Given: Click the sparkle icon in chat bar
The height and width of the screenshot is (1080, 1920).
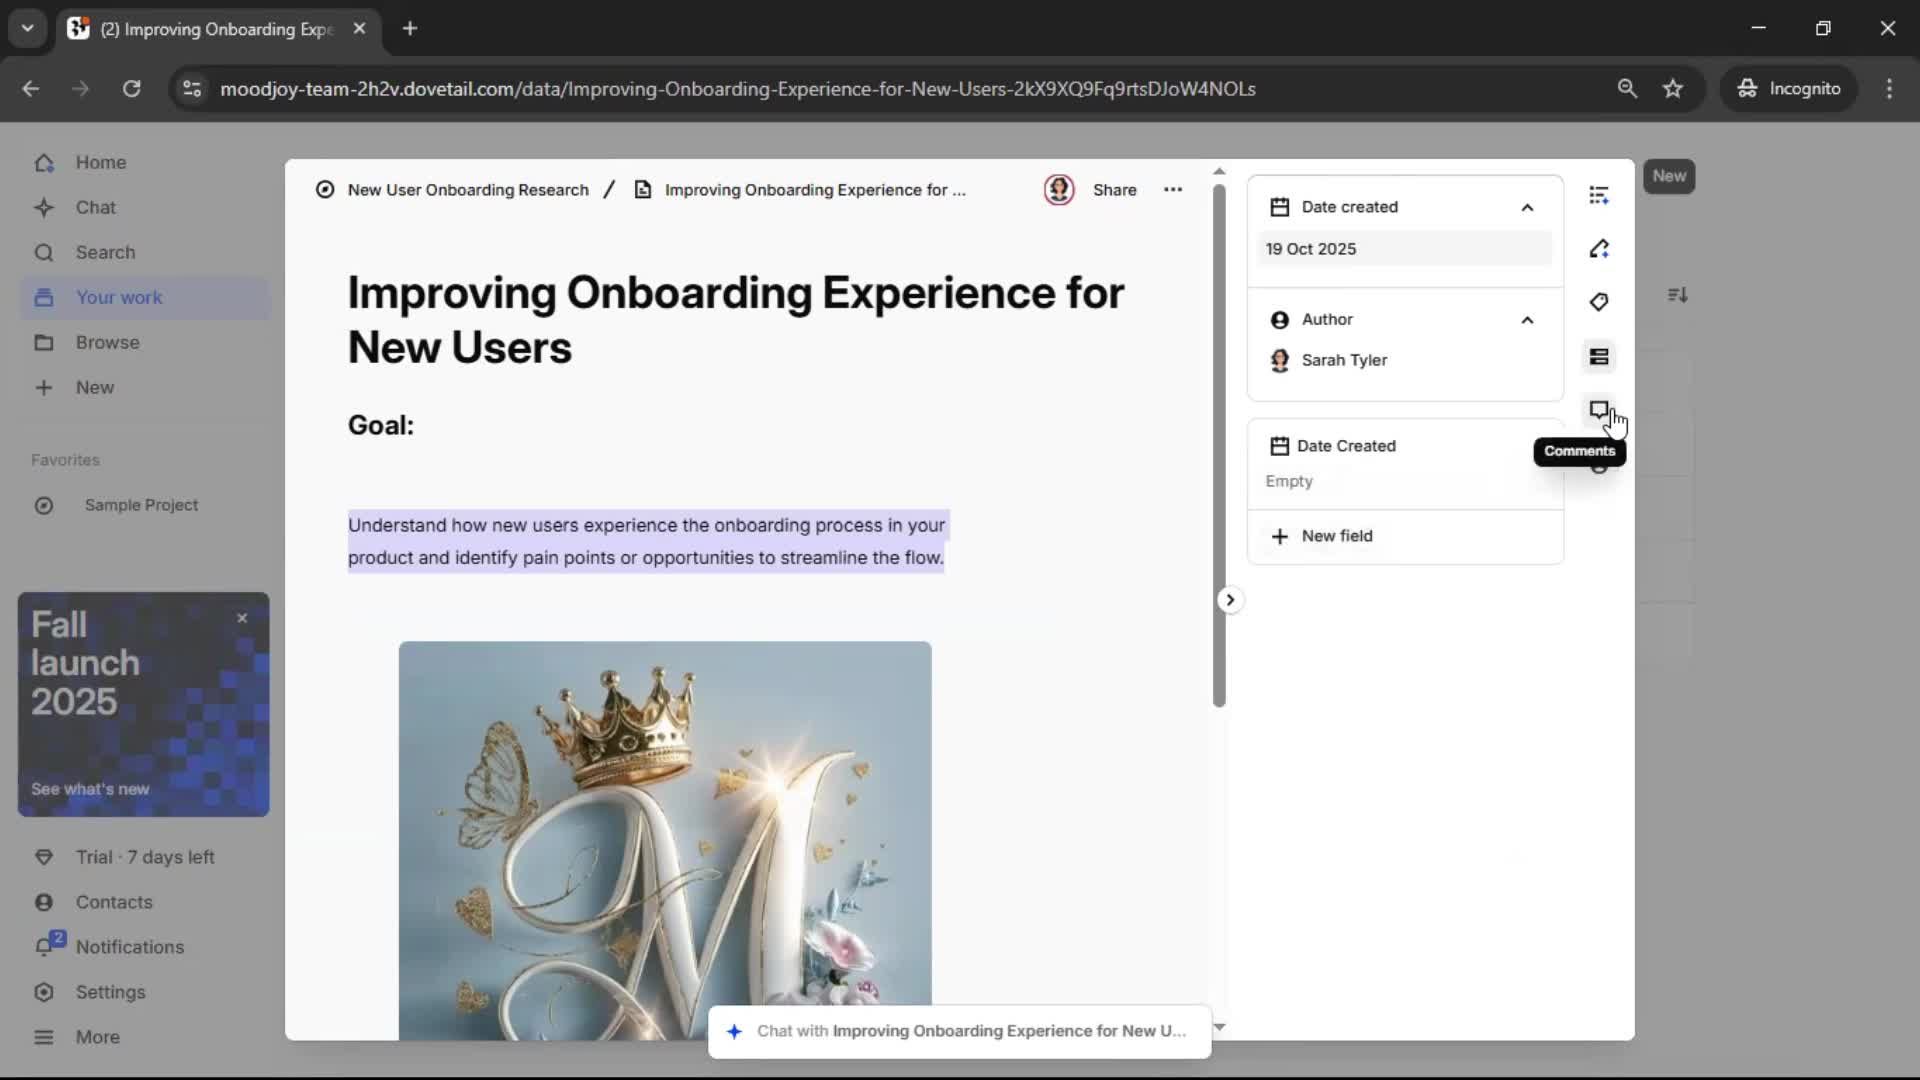Looking at the screenshot, I should (x=734, y=1031).
